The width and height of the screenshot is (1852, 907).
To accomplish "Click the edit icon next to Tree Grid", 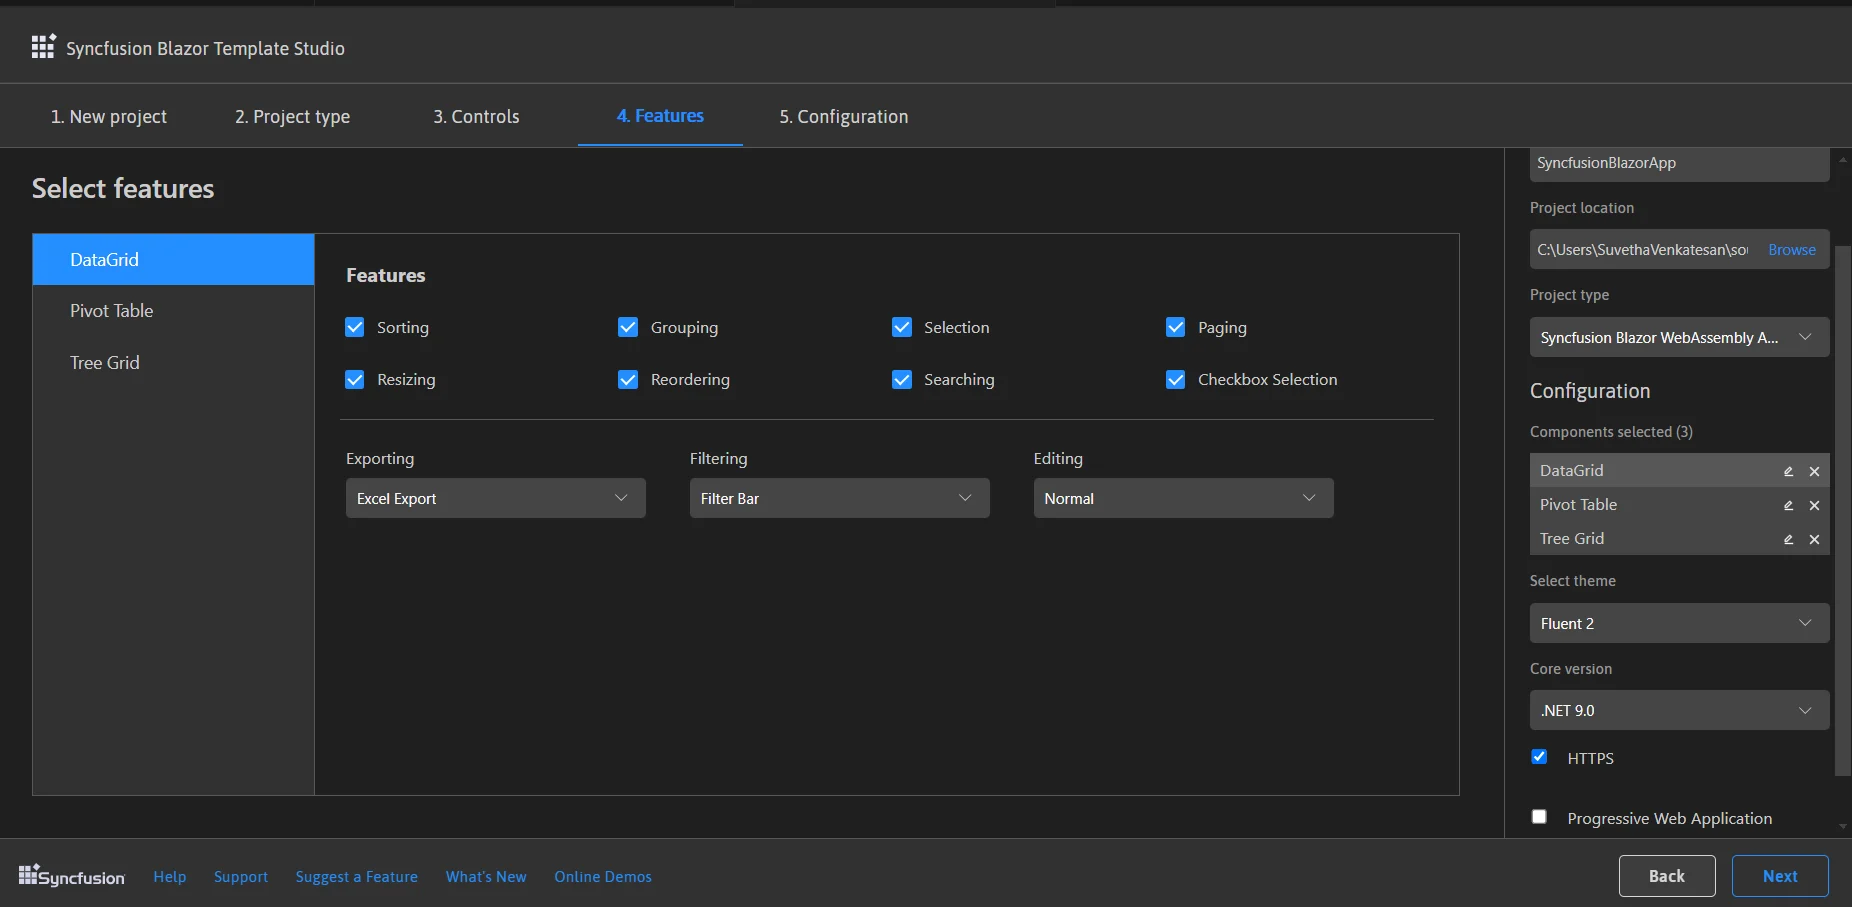I will (x=1788, y=539).
